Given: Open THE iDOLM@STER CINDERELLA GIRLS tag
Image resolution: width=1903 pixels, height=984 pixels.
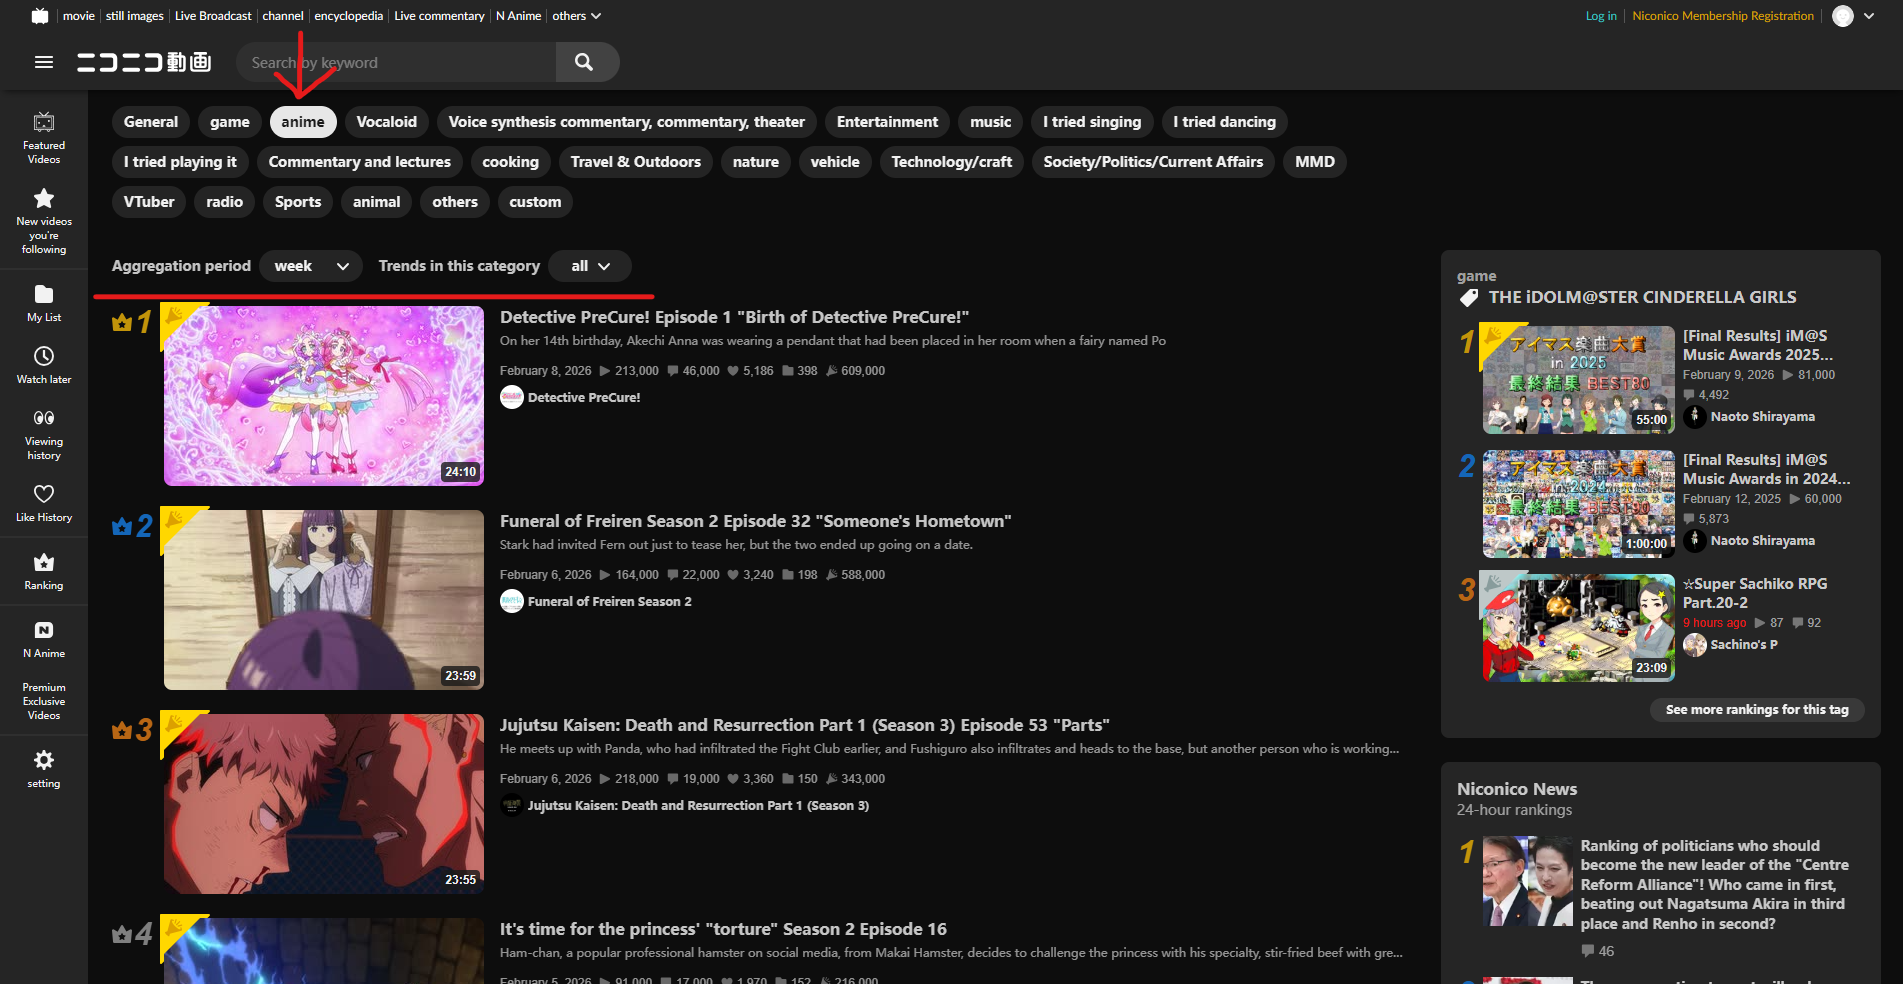Looking at the screenshot, I should click(x=1643, y=297).
